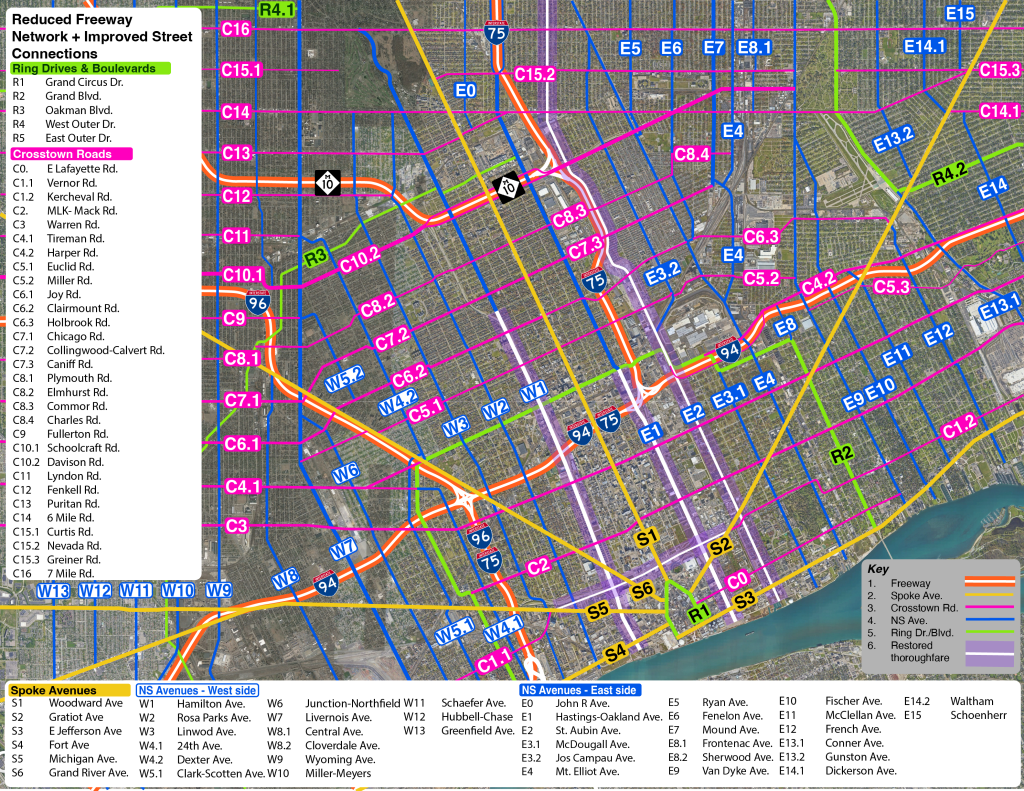Select the pink C0 crosstown road marker
1024x791 pixels.
(x=737, y=579)
